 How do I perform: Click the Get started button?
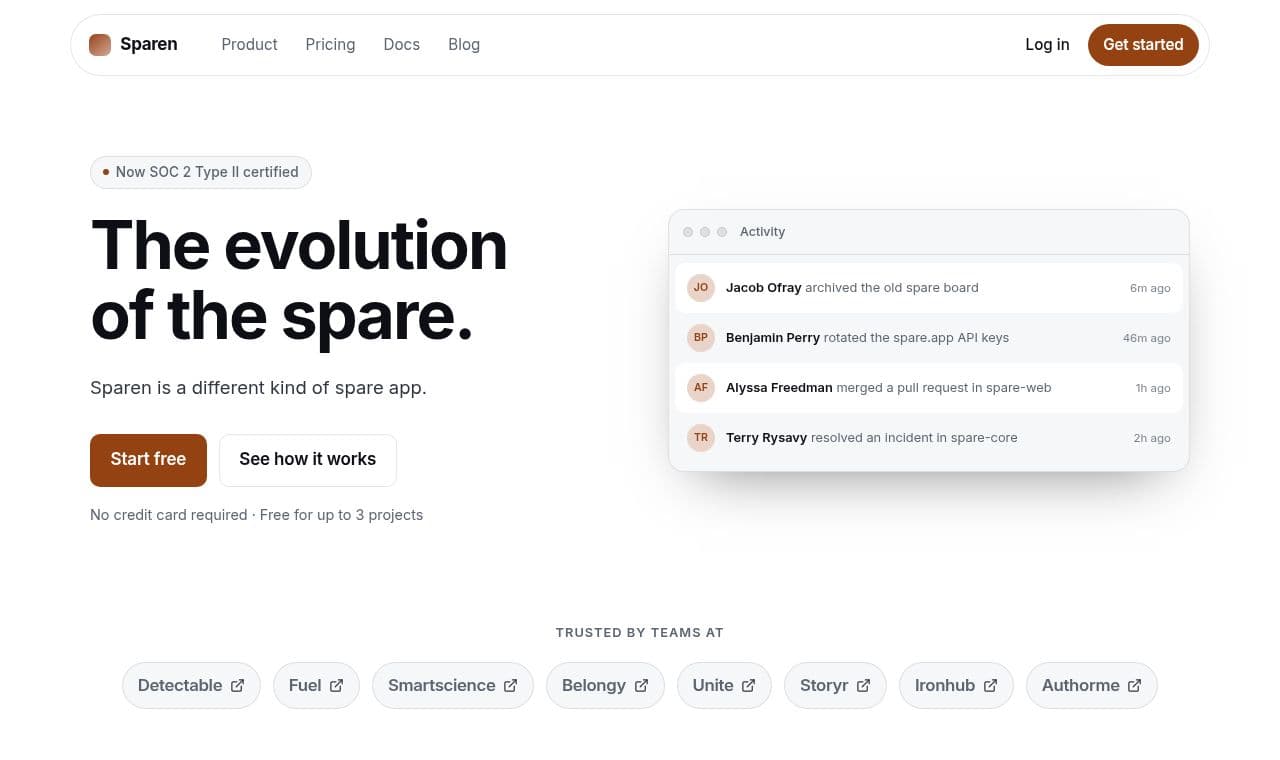tap(1143, 45)
